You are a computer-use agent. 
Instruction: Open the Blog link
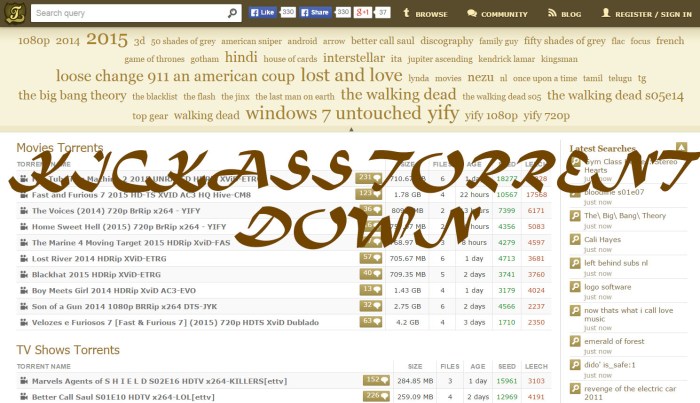coord(565,14)
